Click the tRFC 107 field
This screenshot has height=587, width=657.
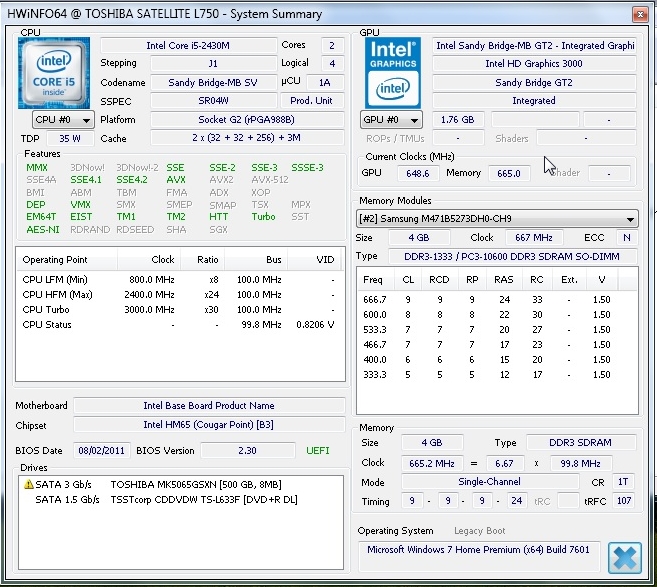(x=623, y=501)
